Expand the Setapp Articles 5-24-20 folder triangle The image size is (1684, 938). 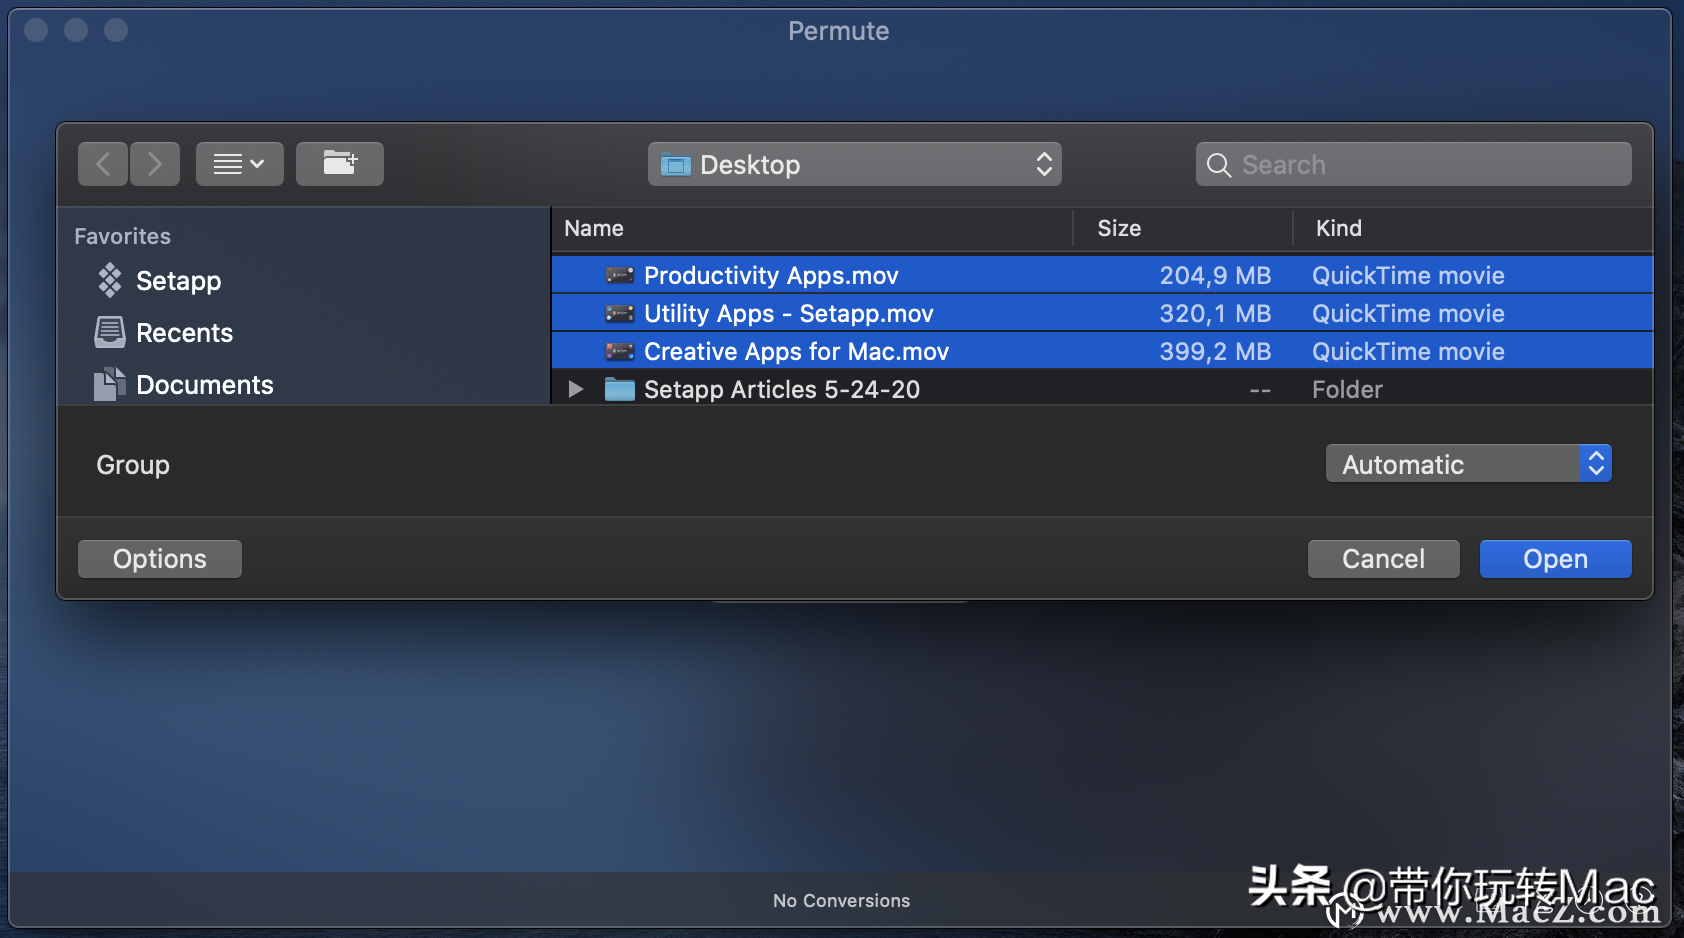(576, 389)
